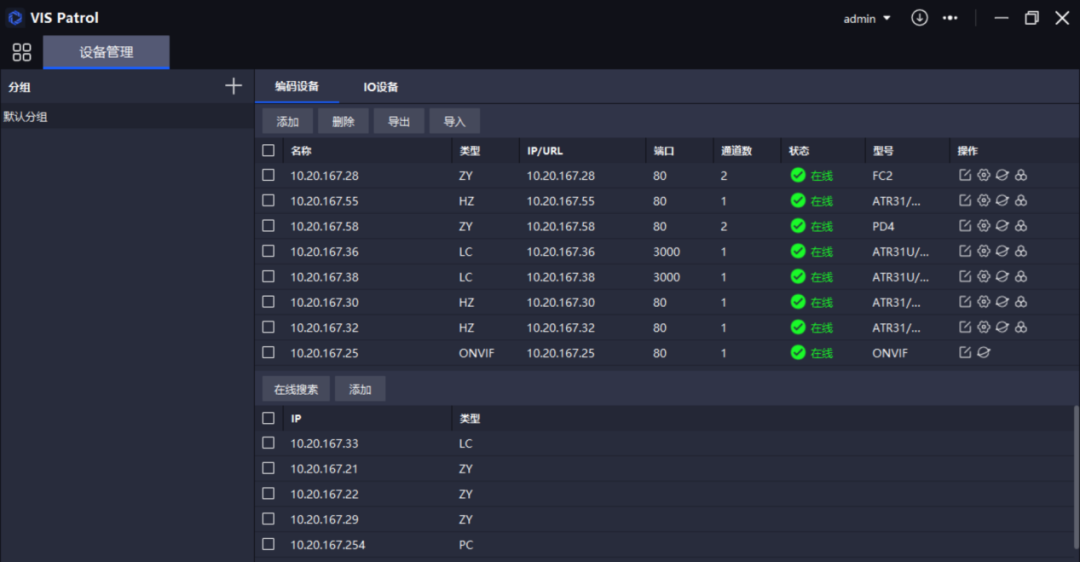1080x562 pixels.
Task: Open the four-squares home grid icon
Action: 21,52
